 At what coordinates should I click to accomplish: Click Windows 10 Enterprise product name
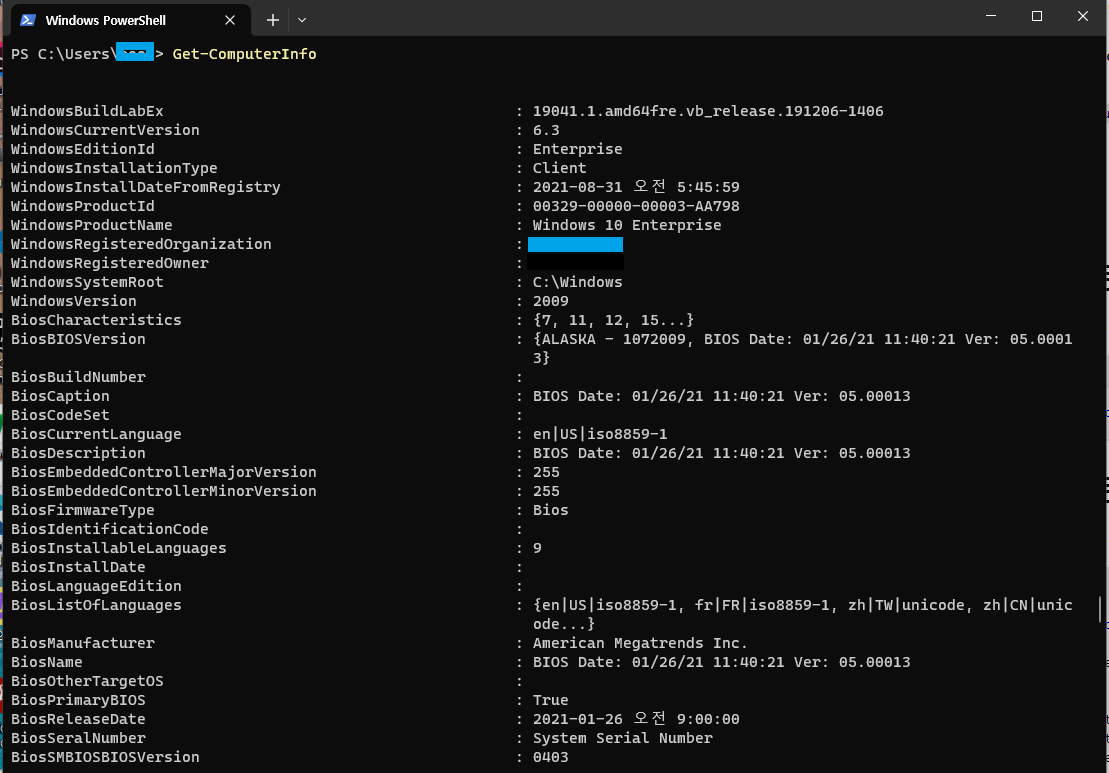coord(627,225)
